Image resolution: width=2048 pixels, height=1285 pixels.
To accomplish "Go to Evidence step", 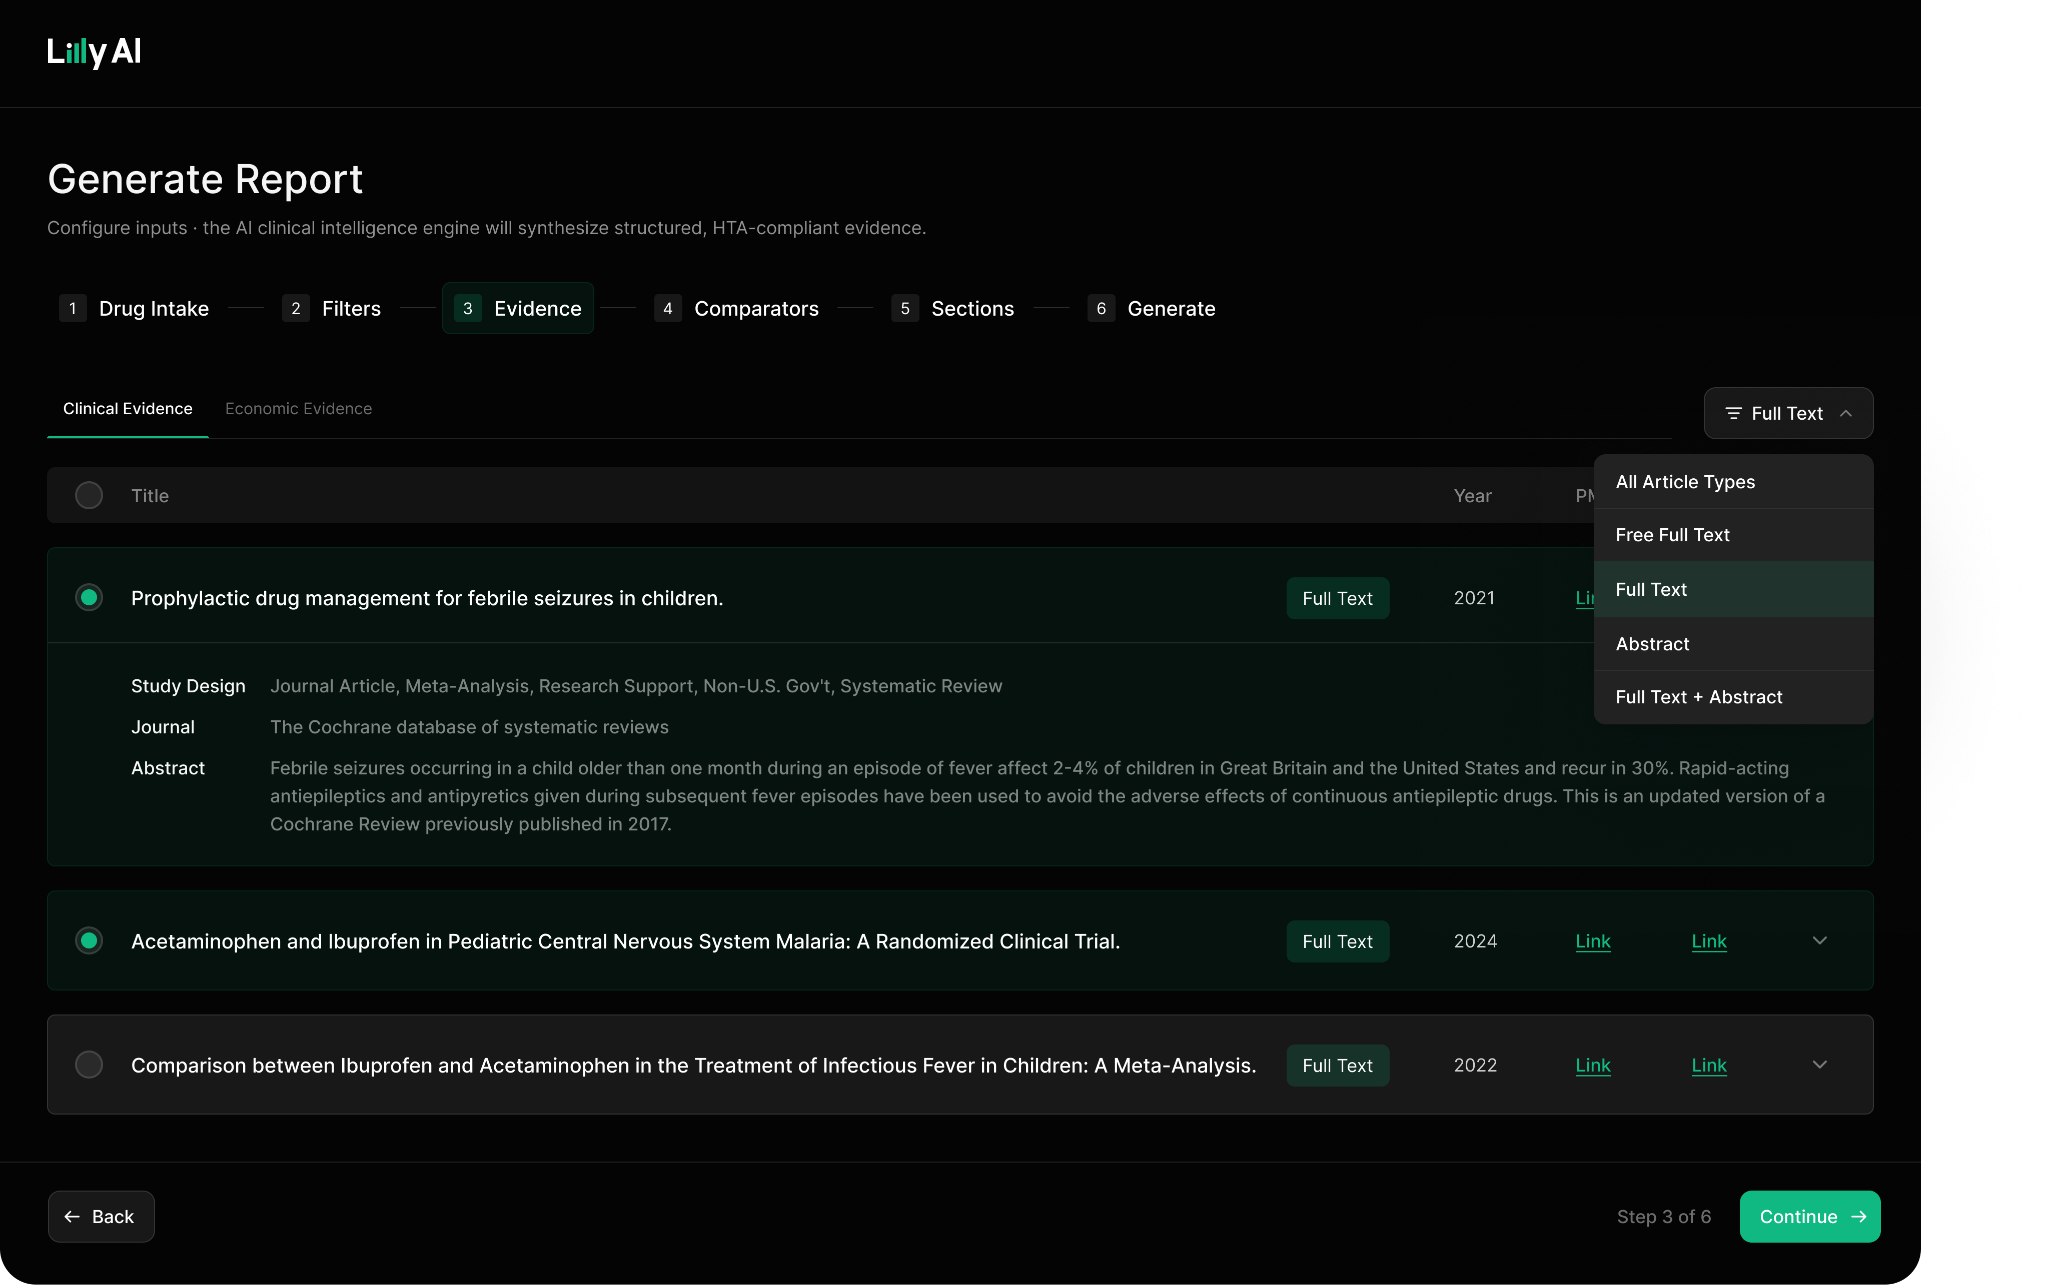I will pyautogui.click(x=518, y=308).
